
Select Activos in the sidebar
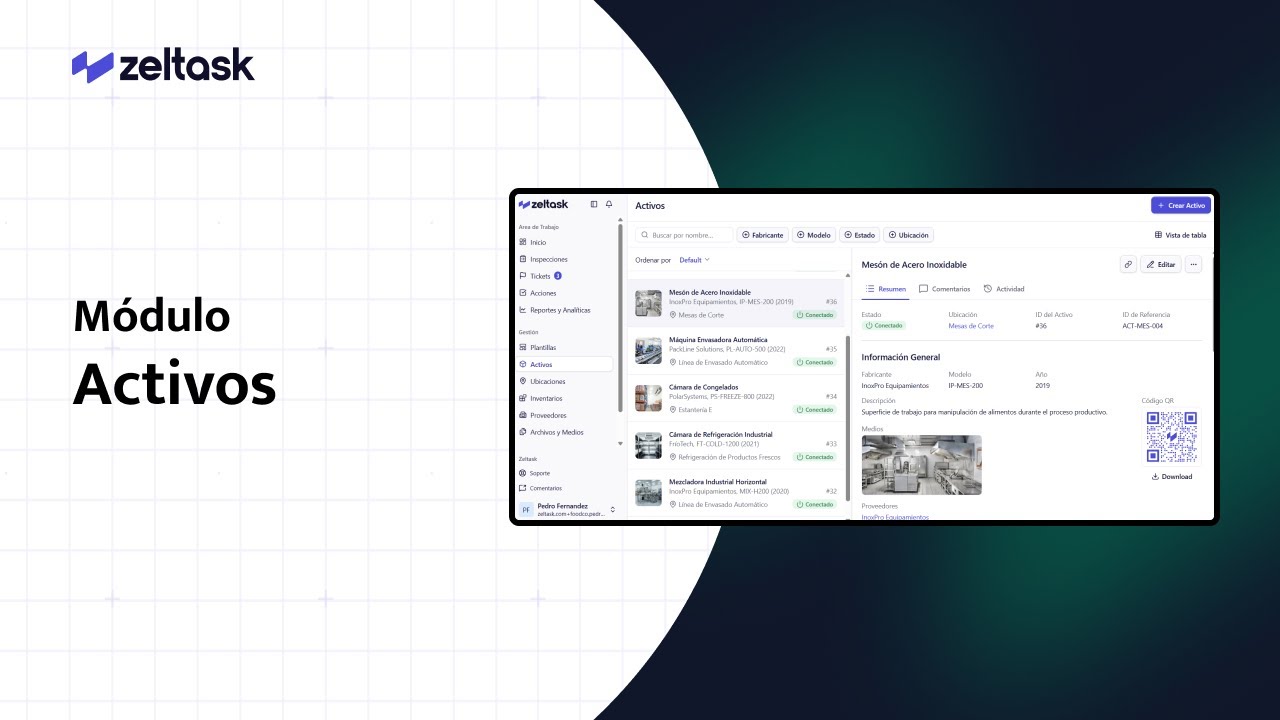(x=565, y=364)
